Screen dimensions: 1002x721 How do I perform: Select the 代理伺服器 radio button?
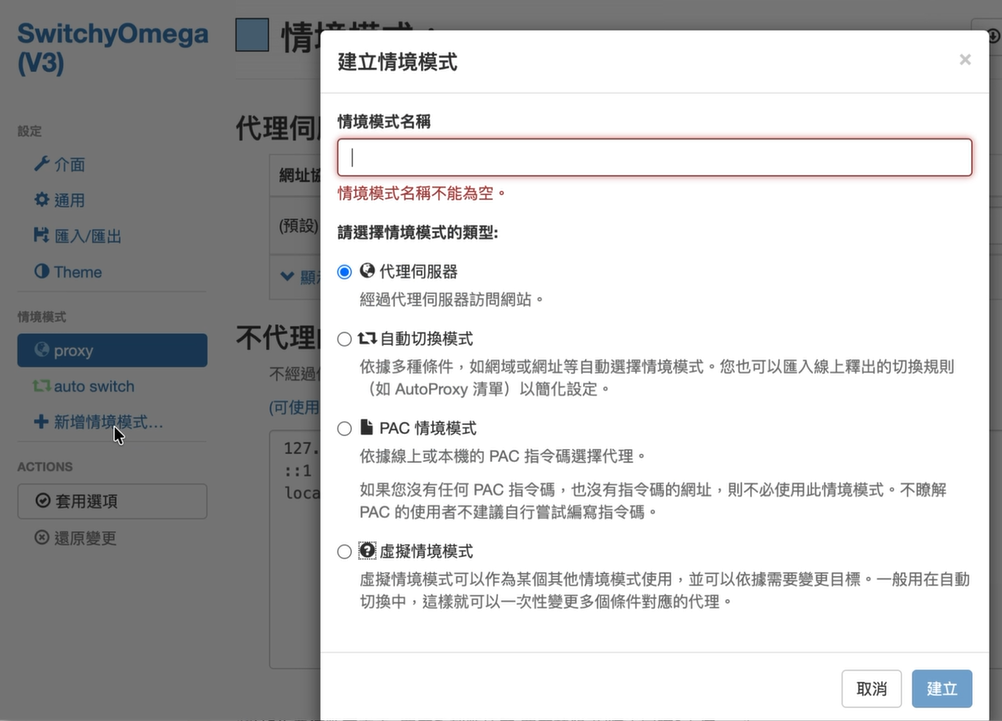pos(344,272)
